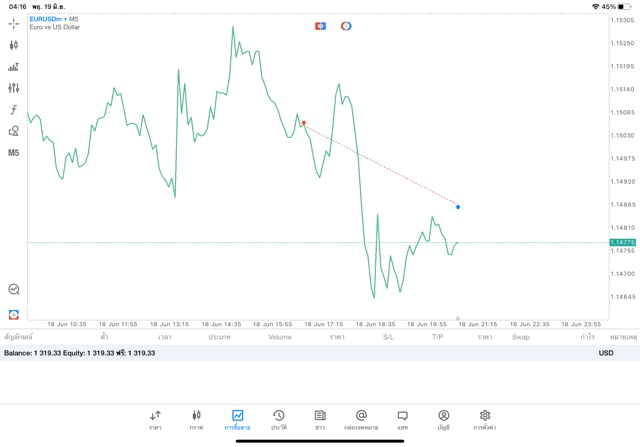
Task: Switch to the ราคา quotes tab
Action: pyautogui.click(x=155, y=419)
